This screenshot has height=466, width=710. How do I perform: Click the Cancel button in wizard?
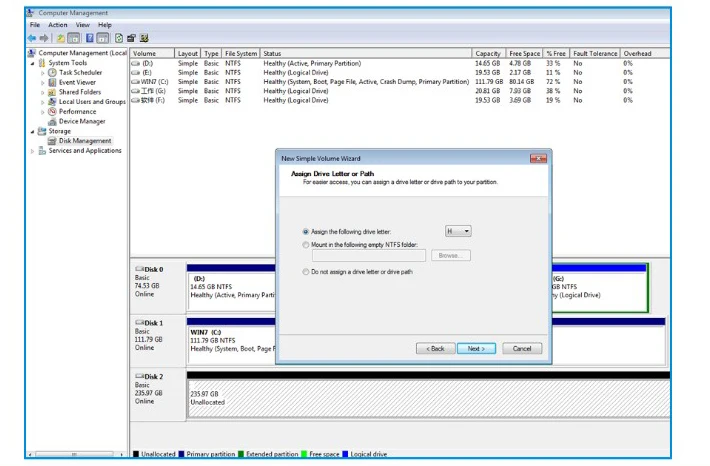pyautogui.click(x=522, y=349)
